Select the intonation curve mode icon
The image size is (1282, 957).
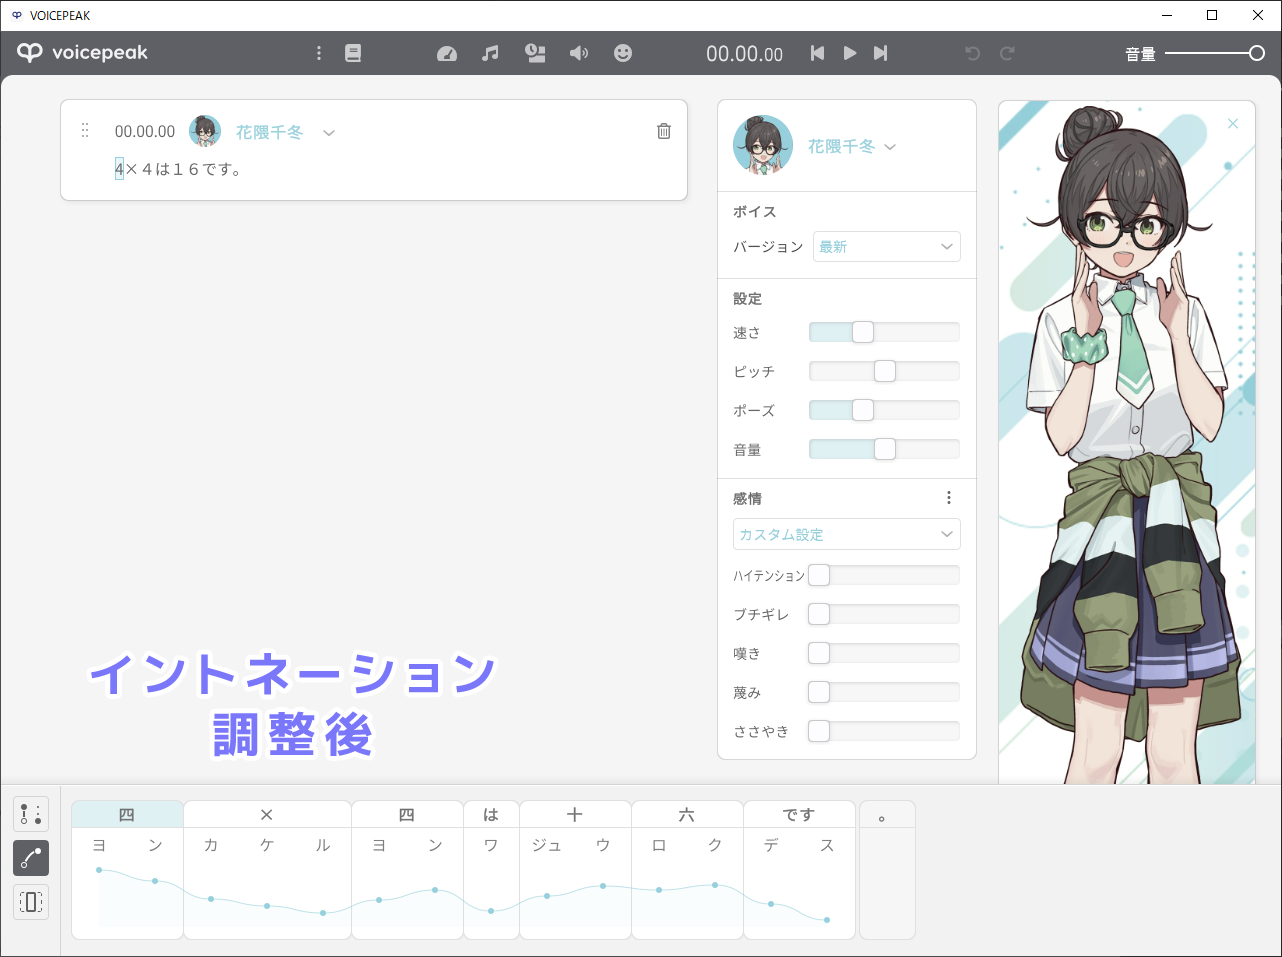[x=31, y=858]
